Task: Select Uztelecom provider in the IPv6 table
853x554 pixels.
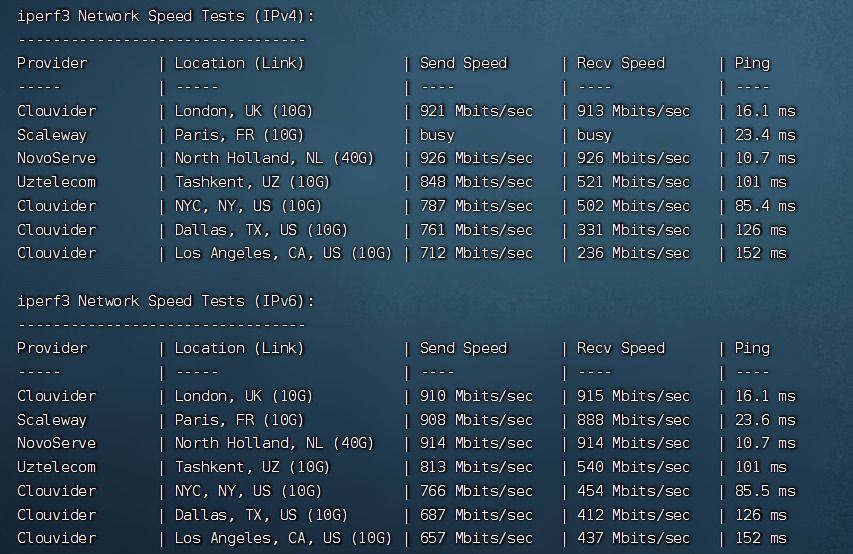Action: tap(56, 467)
